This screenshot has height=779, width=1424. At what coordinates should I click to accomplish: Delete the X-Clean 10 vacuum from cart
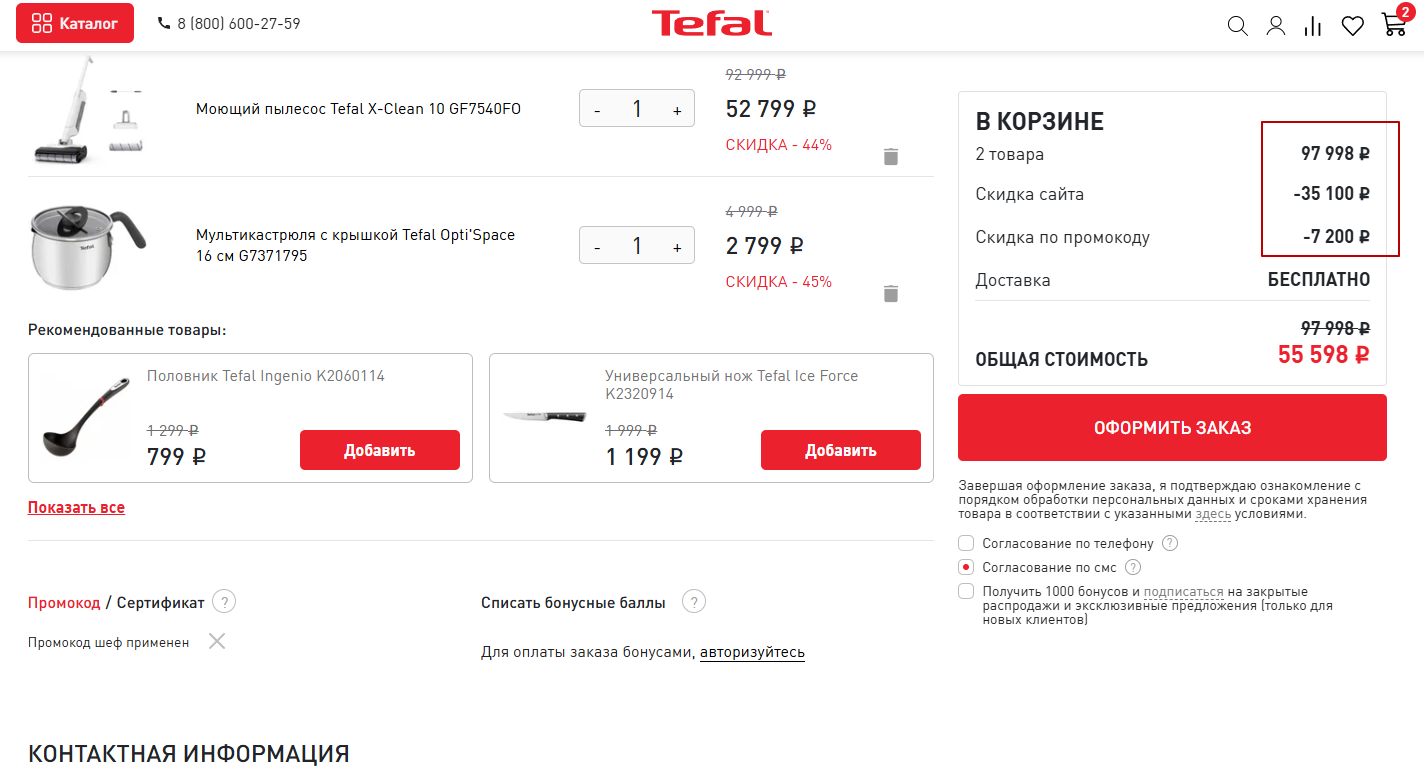click(x=891, y=156)
